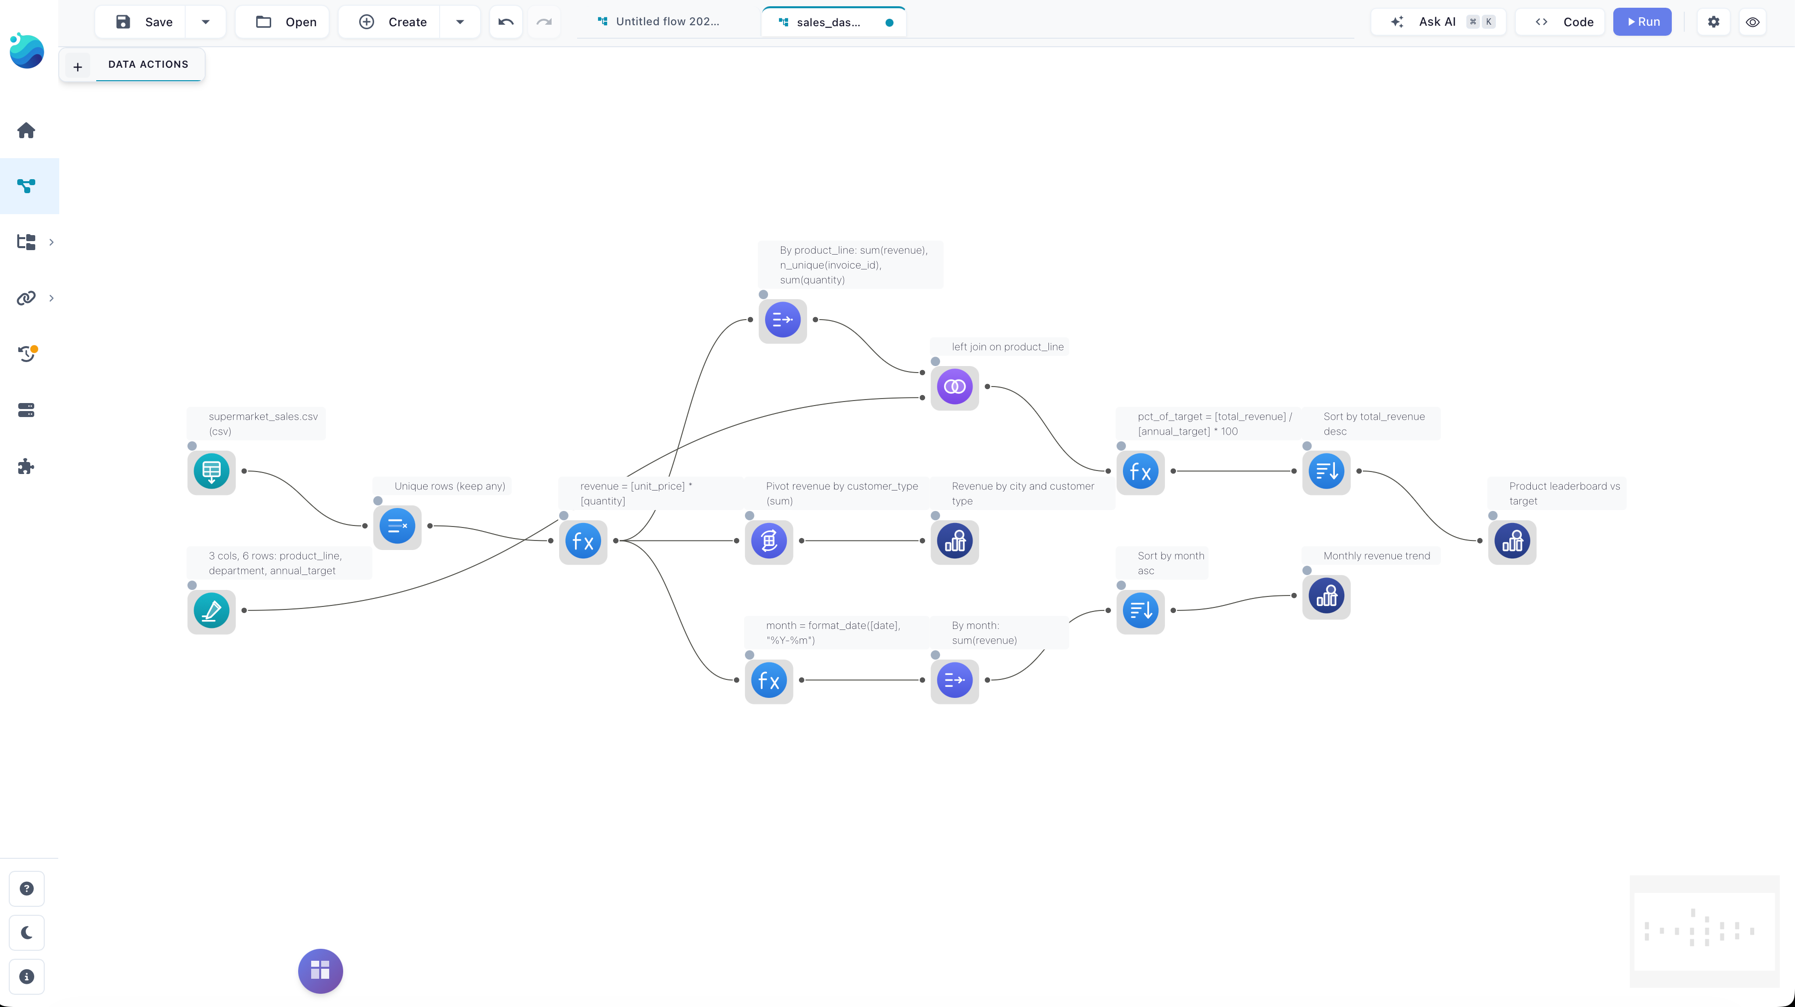The height and width of the screenshot is (1007, 1795).
Task: Click the canvas minimap overview
Action: 1705,930
